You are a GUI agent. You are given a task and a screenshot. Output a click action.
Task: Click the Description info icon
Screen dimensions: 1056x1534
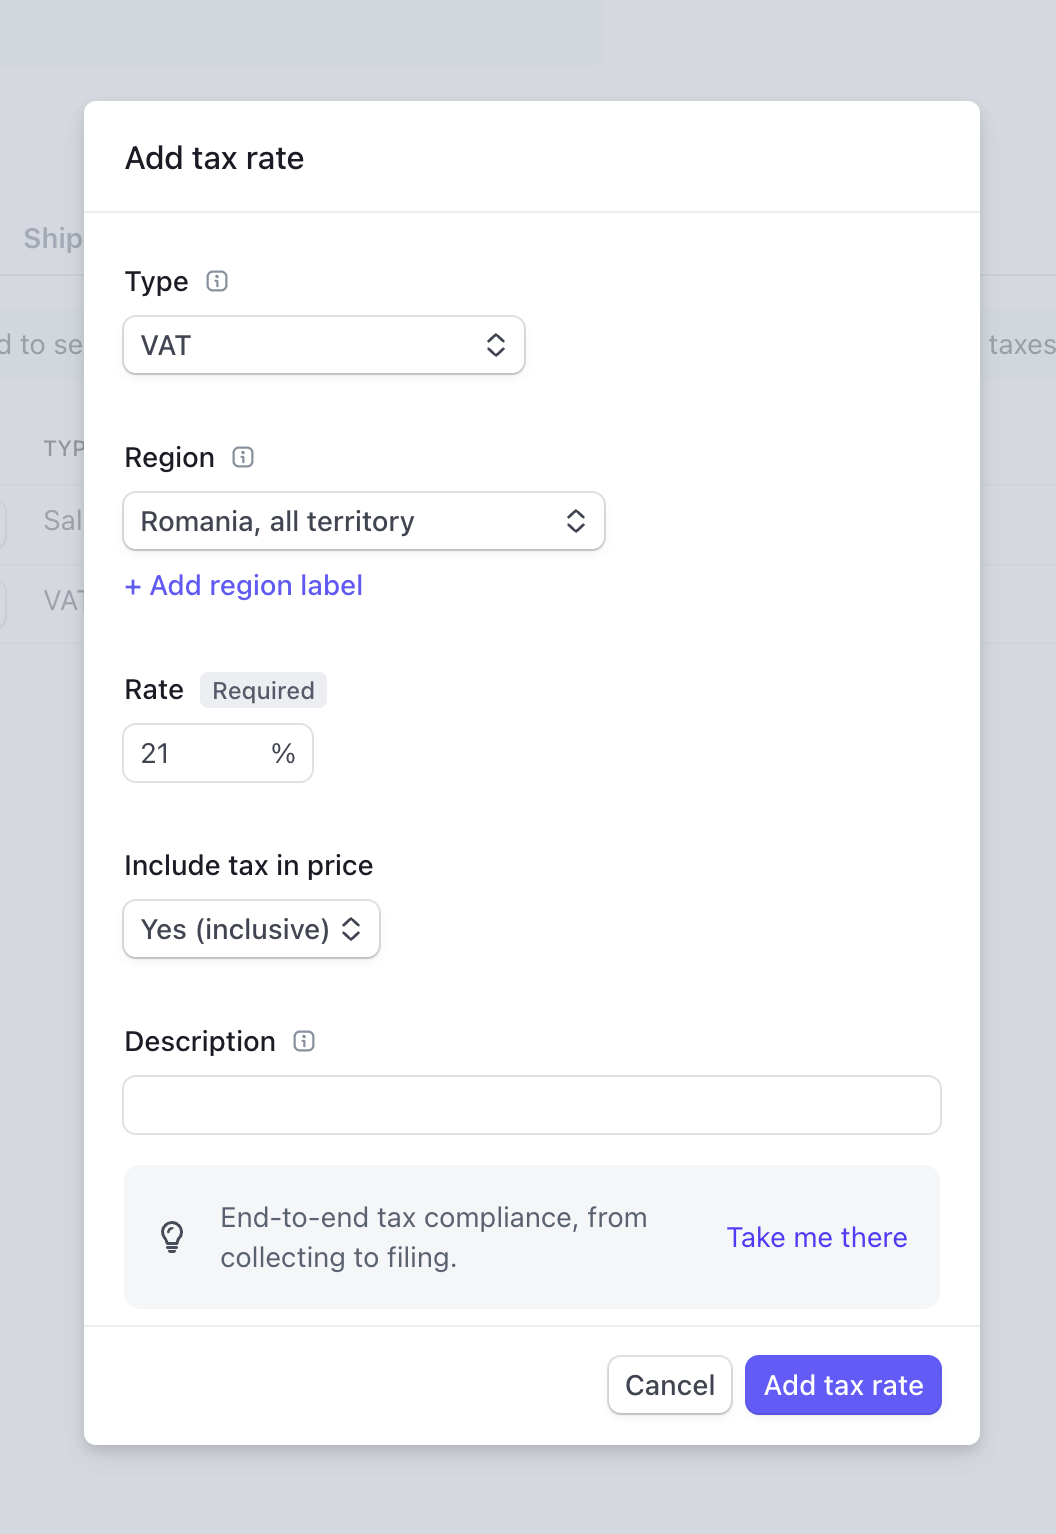tap(304, 1041)
